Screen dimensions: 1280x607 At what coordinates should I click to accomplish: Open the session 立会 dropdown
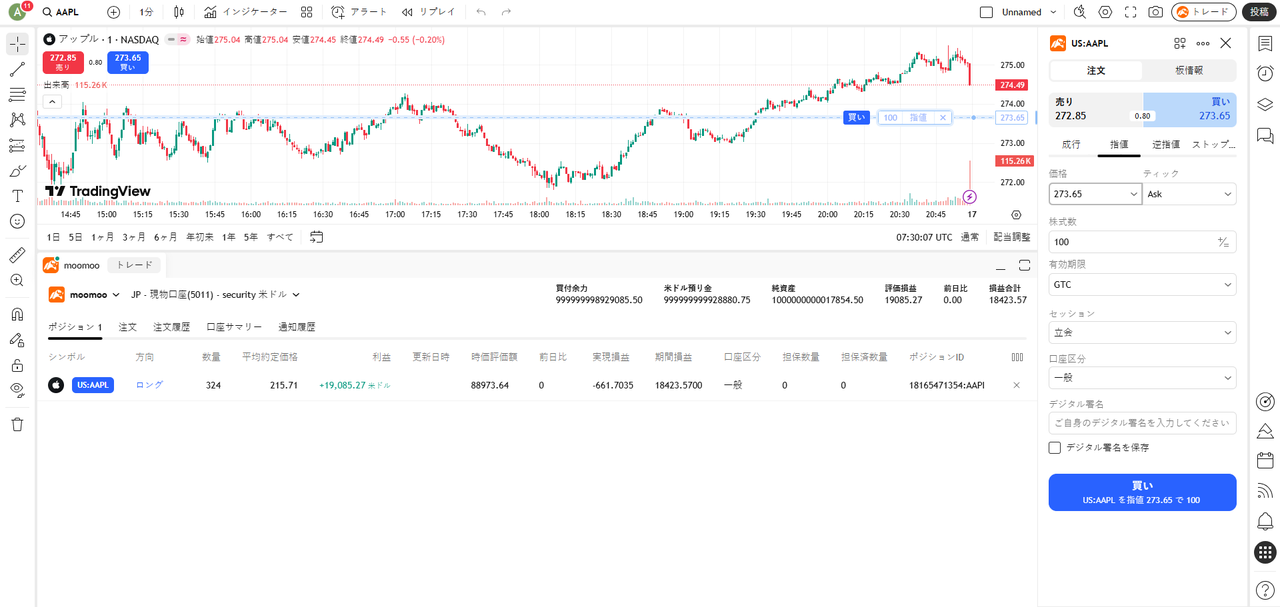click(1142, 333)
